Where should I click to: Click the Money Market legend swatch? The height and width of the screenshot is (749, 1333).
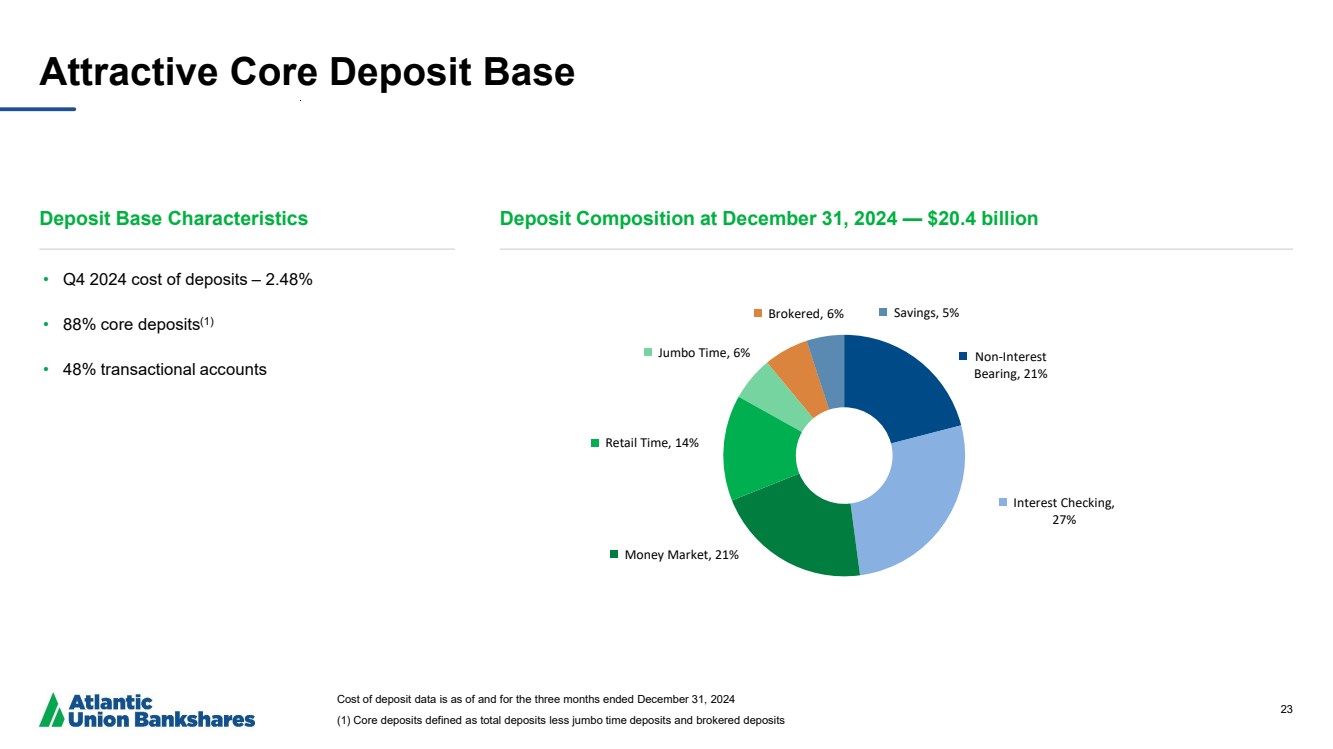point(614,554)
